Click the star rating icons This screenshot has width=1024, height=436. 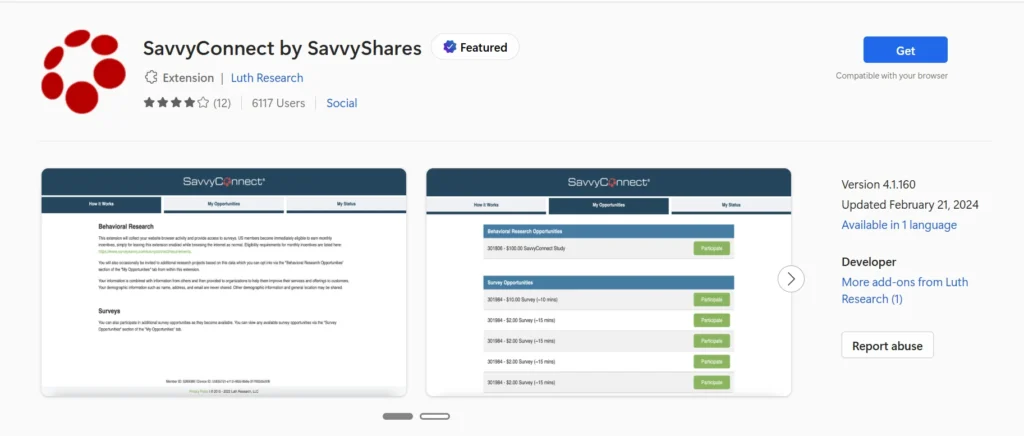[176, 103]
